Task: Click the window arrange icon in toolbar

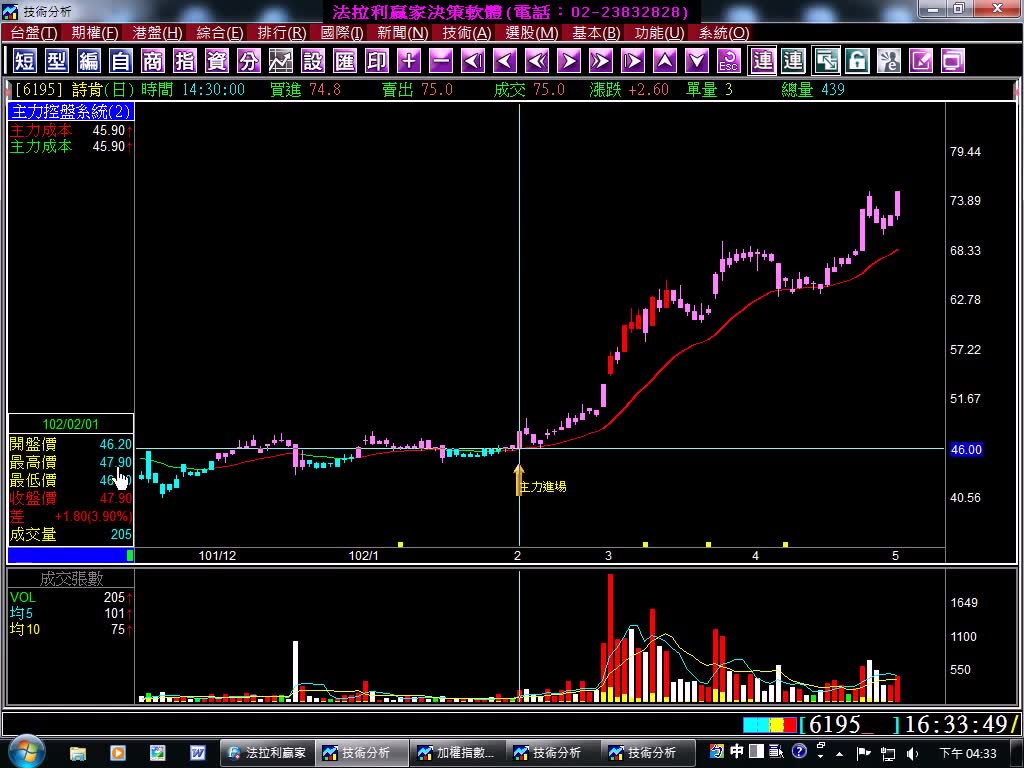Action: point(826,61)
